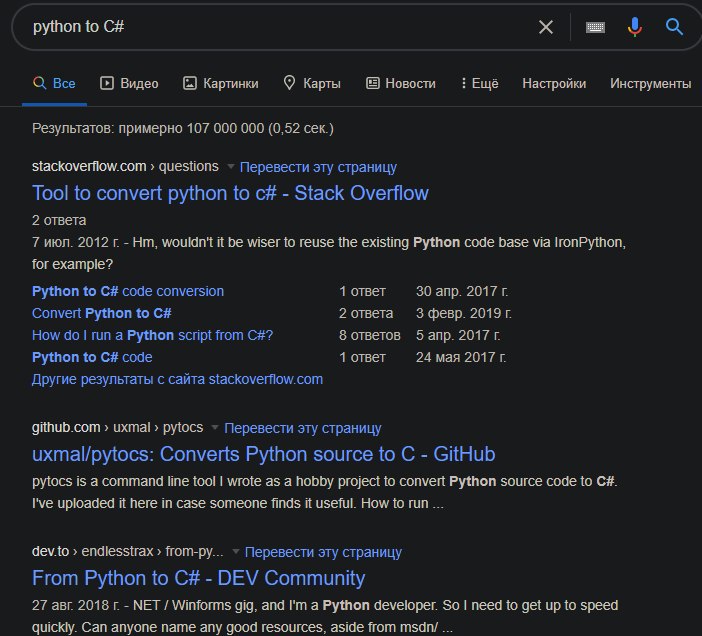The image size is (702, 636).
Task: Open 'How do I run a Python script from C#?'
Action: 152,335
